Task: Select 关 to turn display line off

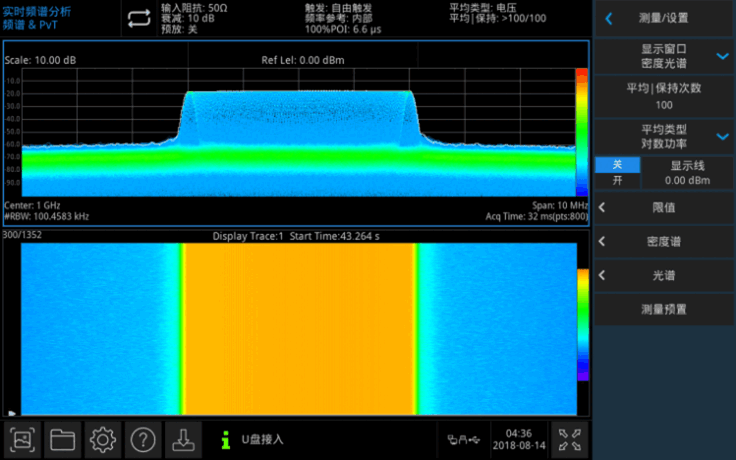Action: (617, 165)
